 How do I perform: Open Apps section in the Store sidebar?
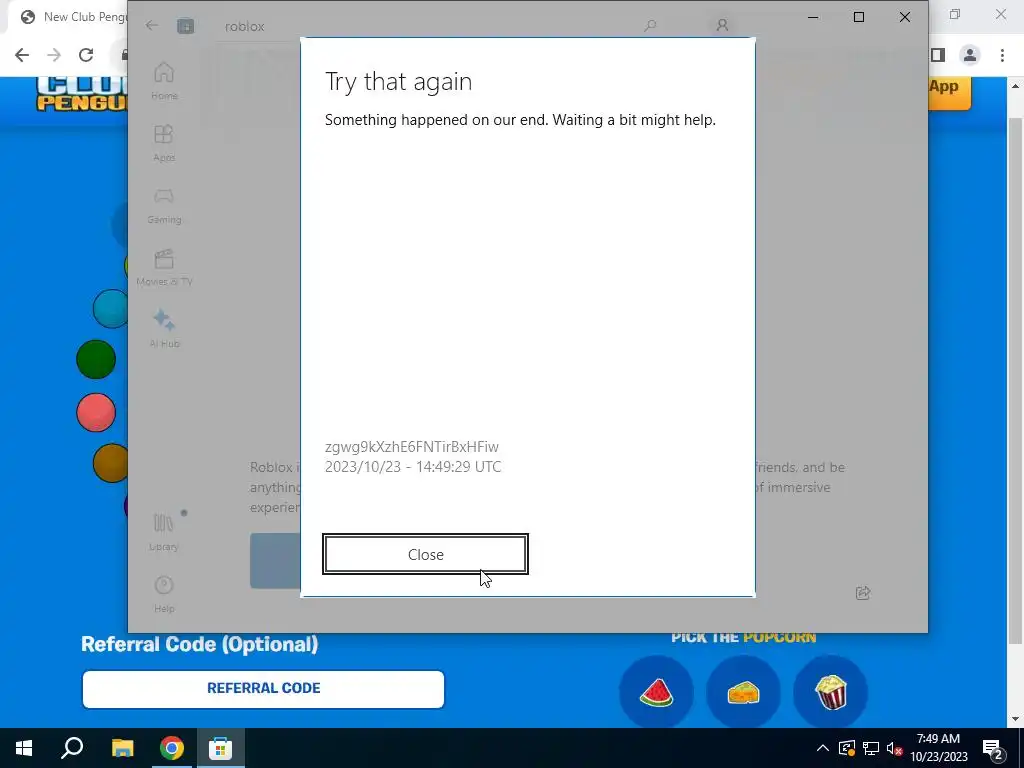(x=164, y=143)
